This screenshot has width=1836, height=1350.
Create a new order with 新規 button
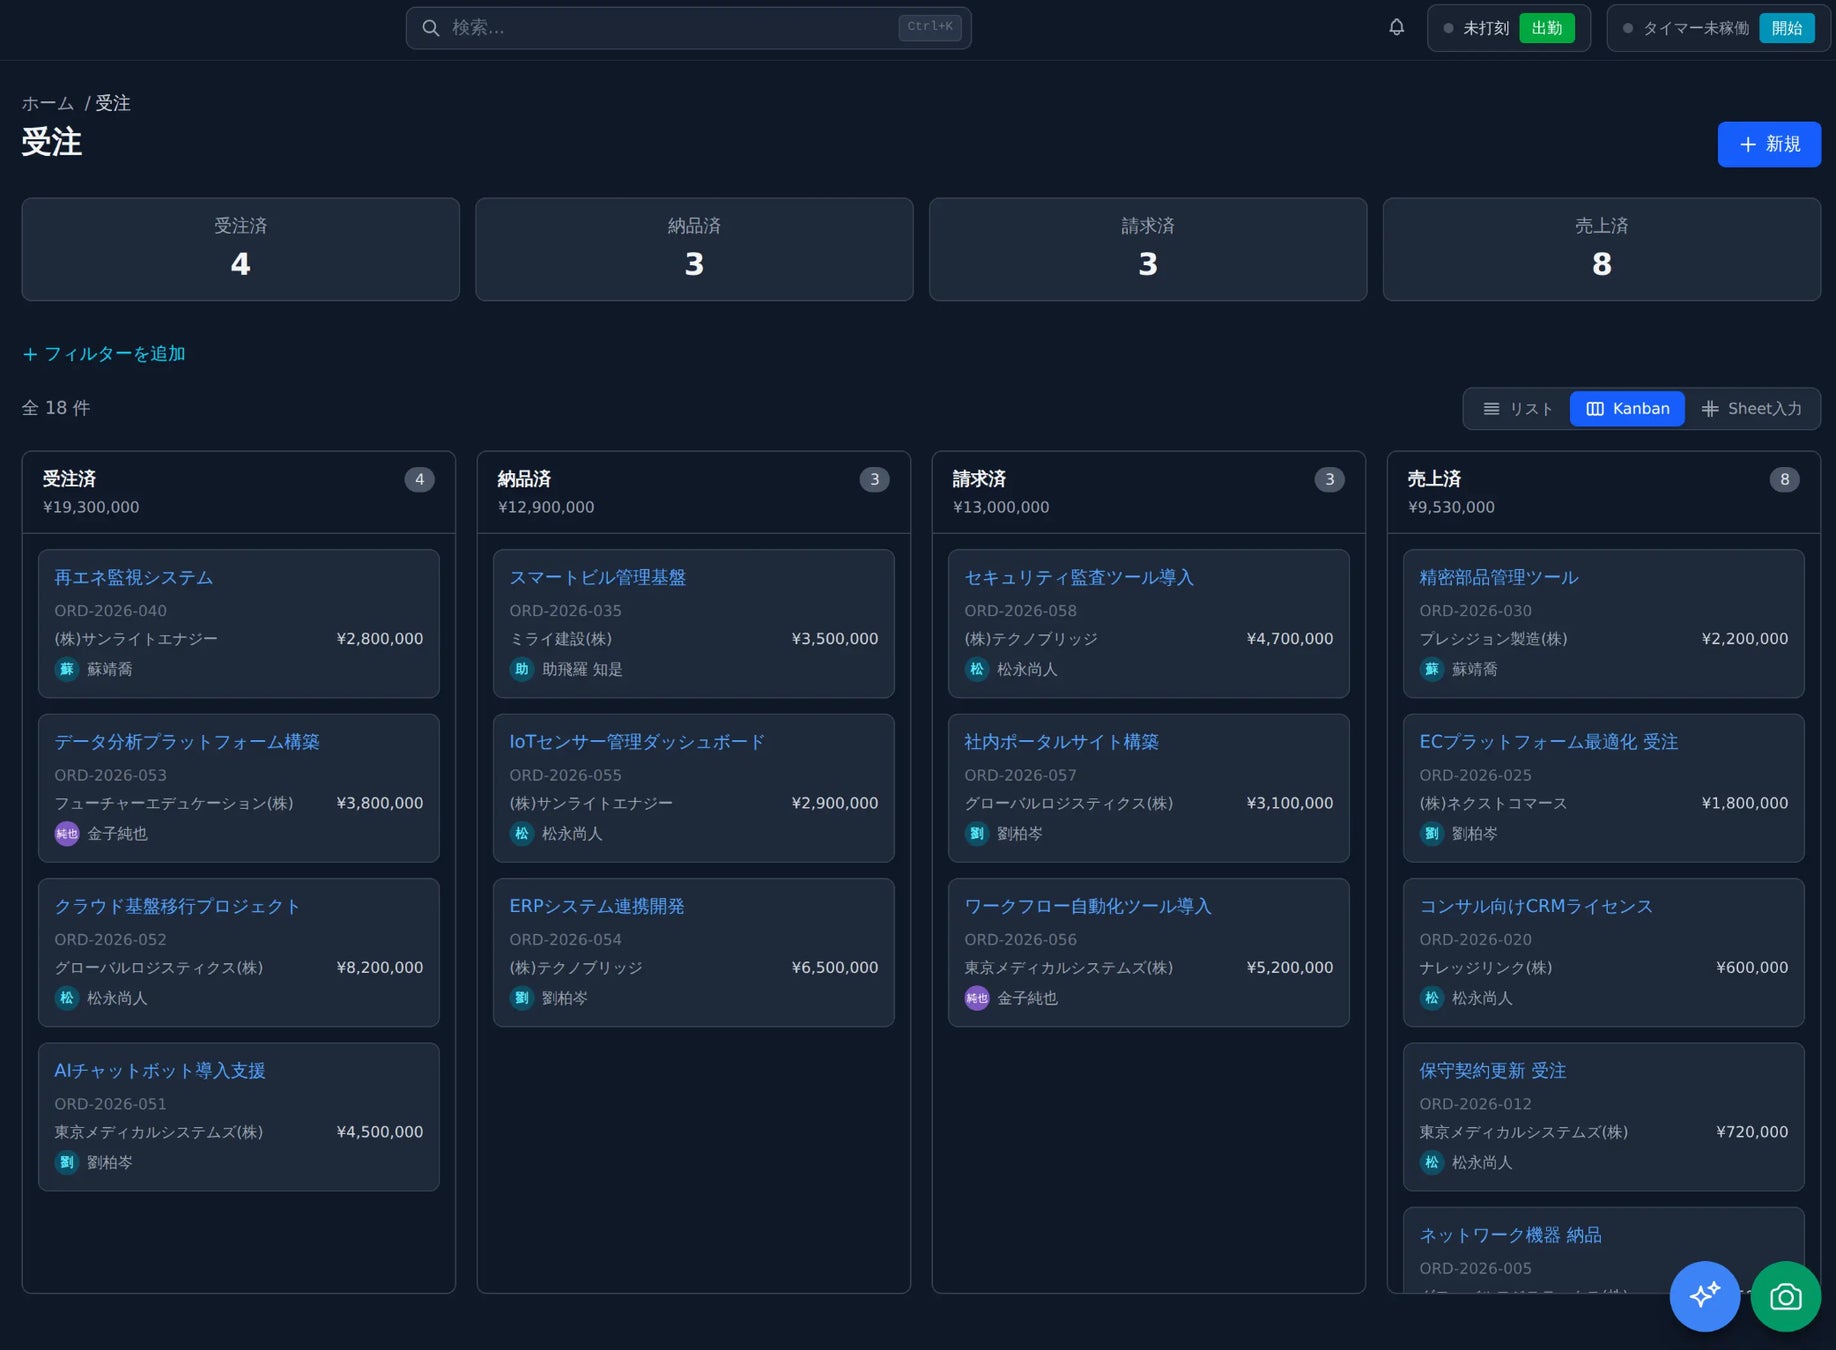pyautogui.click(x=1769, y=144)
